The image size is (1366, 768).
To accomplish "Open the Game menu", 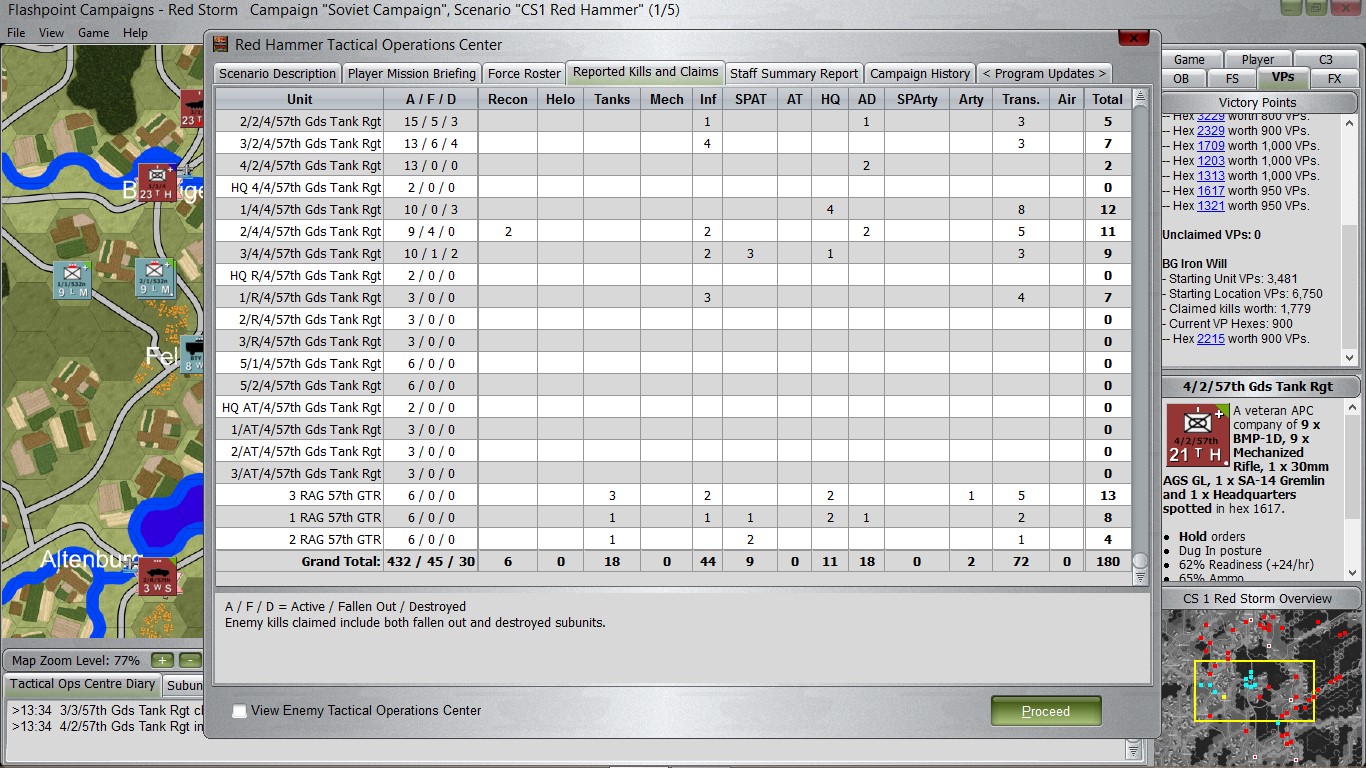I will pos(94,33).
